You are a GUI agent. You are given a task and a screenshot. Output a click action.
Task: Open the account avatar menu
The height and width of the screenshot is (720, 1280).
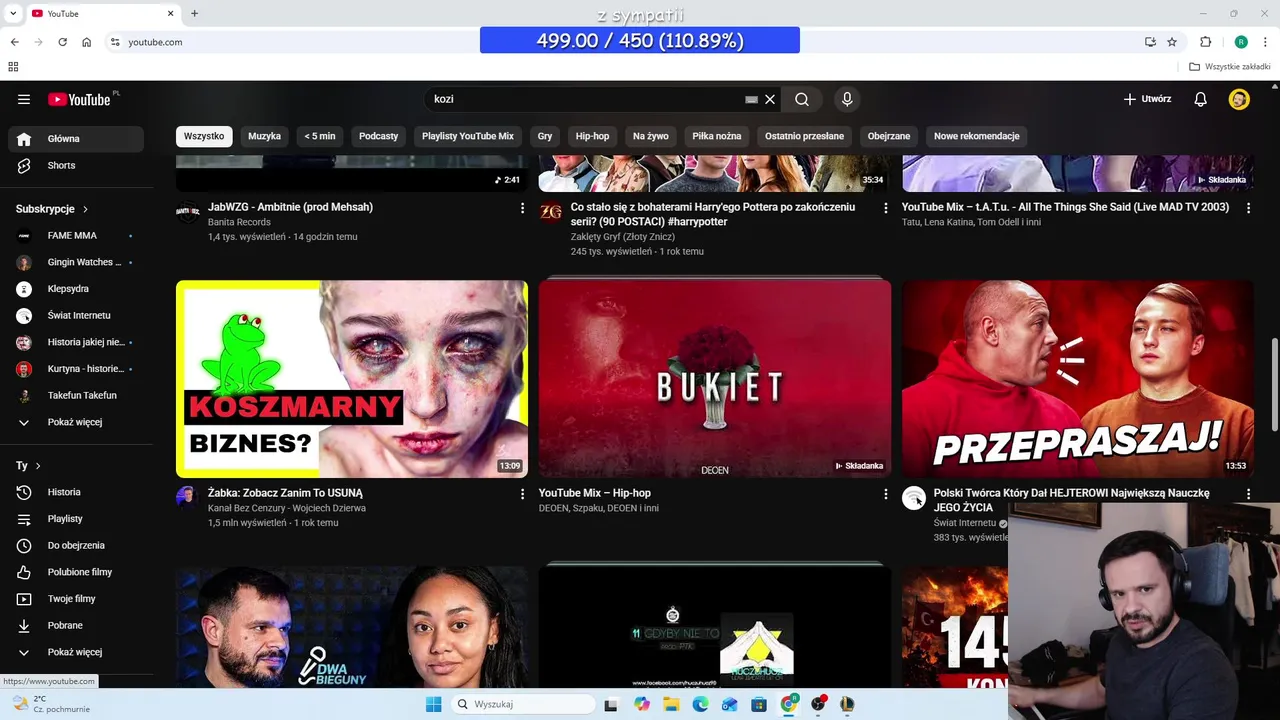(x=1239, y=99)
